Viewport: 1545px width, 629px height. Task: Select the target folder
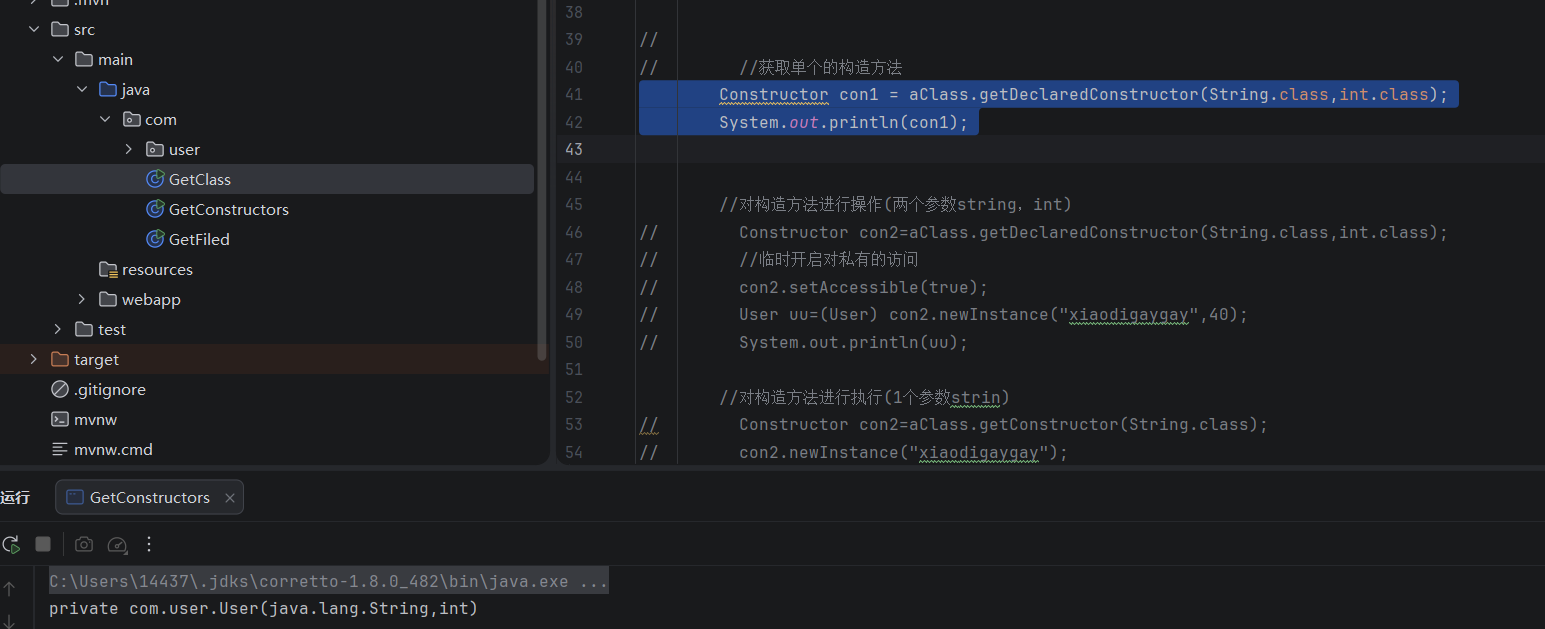[96, 360]
